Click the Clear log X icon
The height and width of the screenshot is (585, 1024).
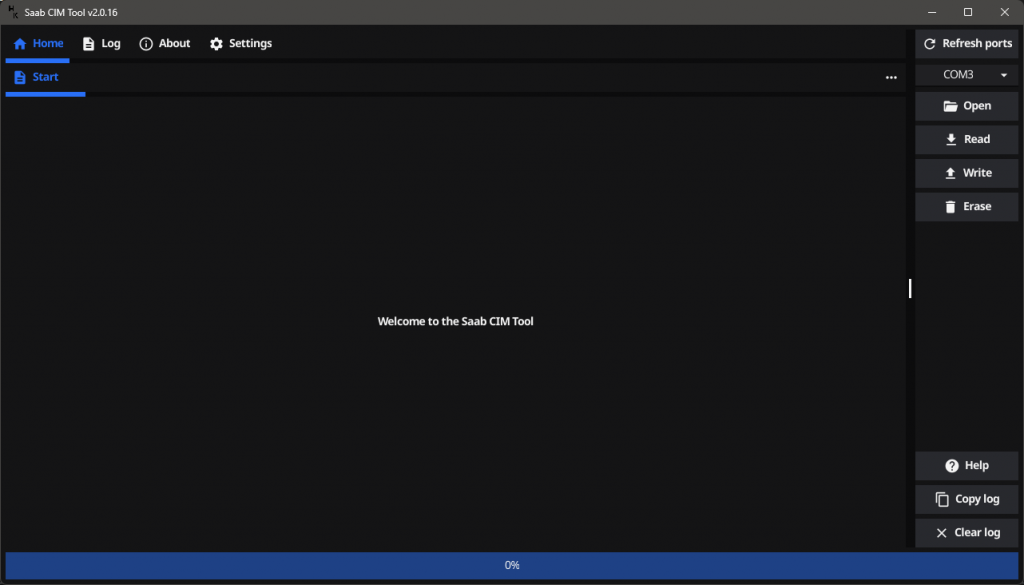[x=941, y=533]
